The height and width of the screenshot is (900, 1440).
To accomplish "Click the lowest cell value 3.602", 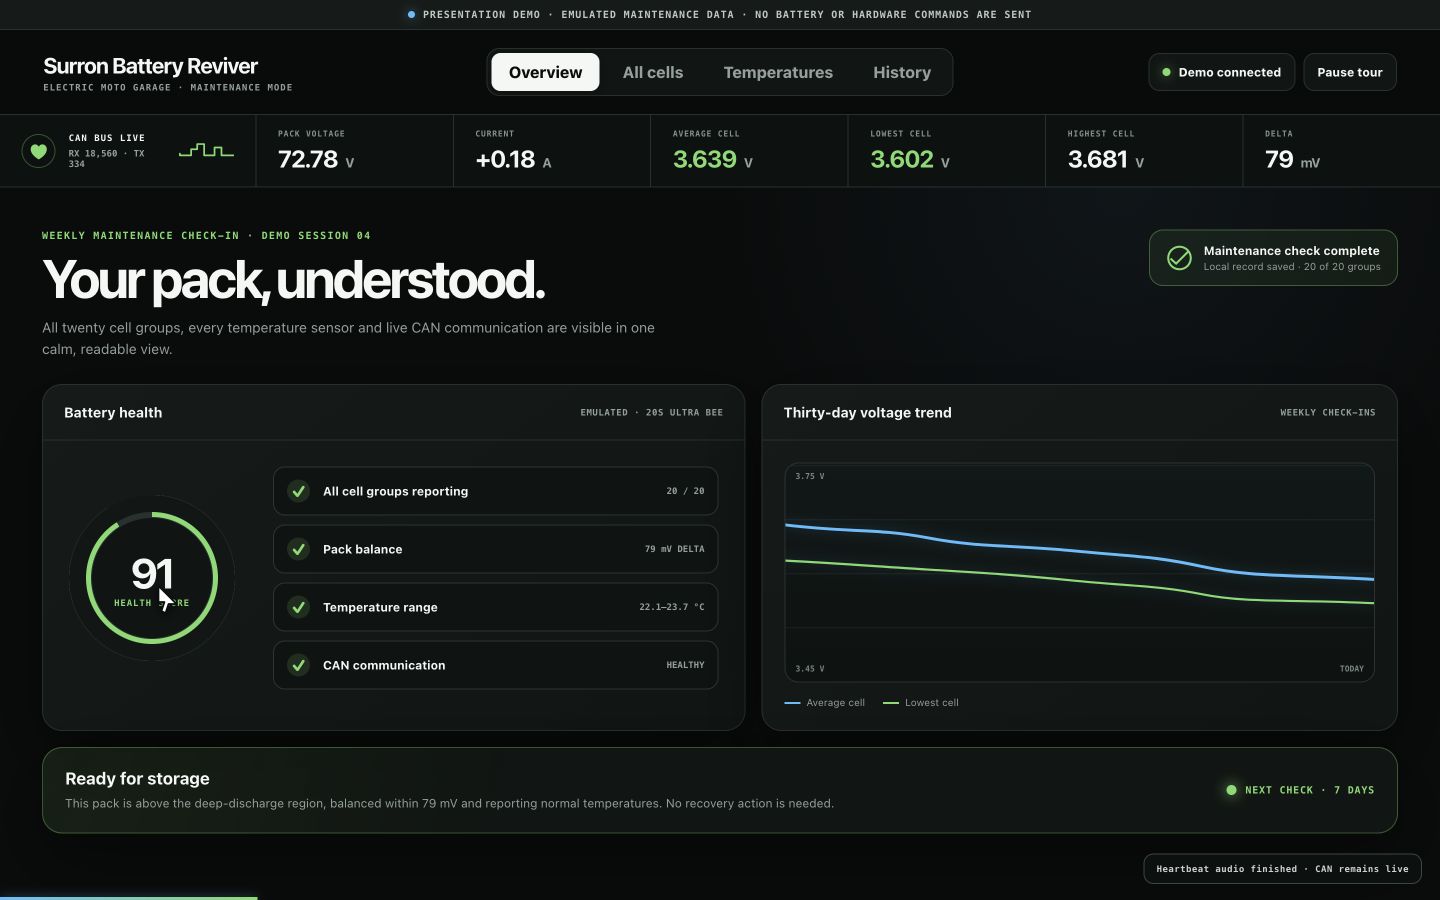I will coord(902,159).
